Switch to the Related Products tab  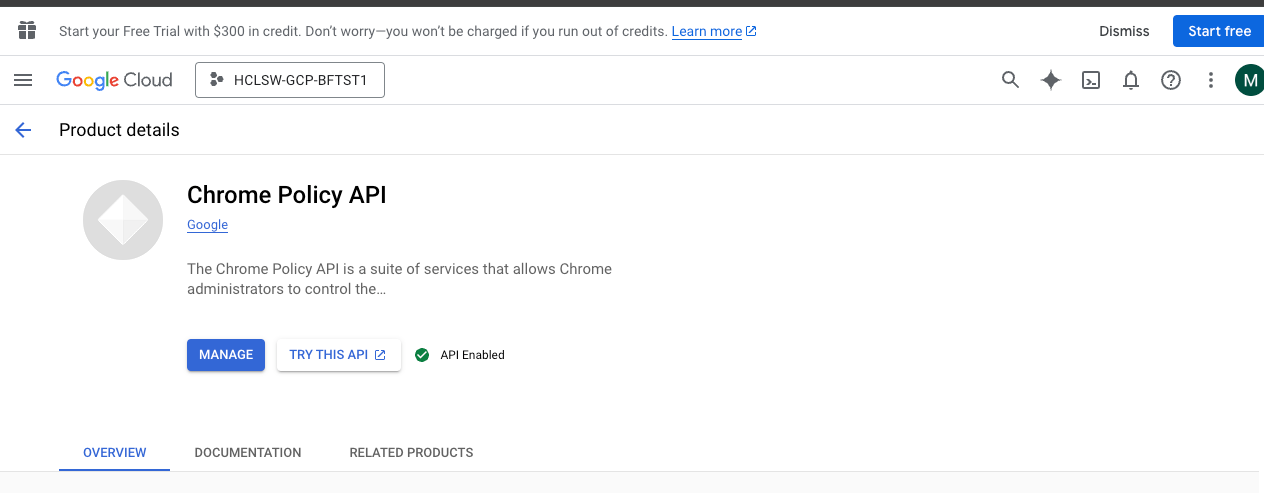coord(411,453)
